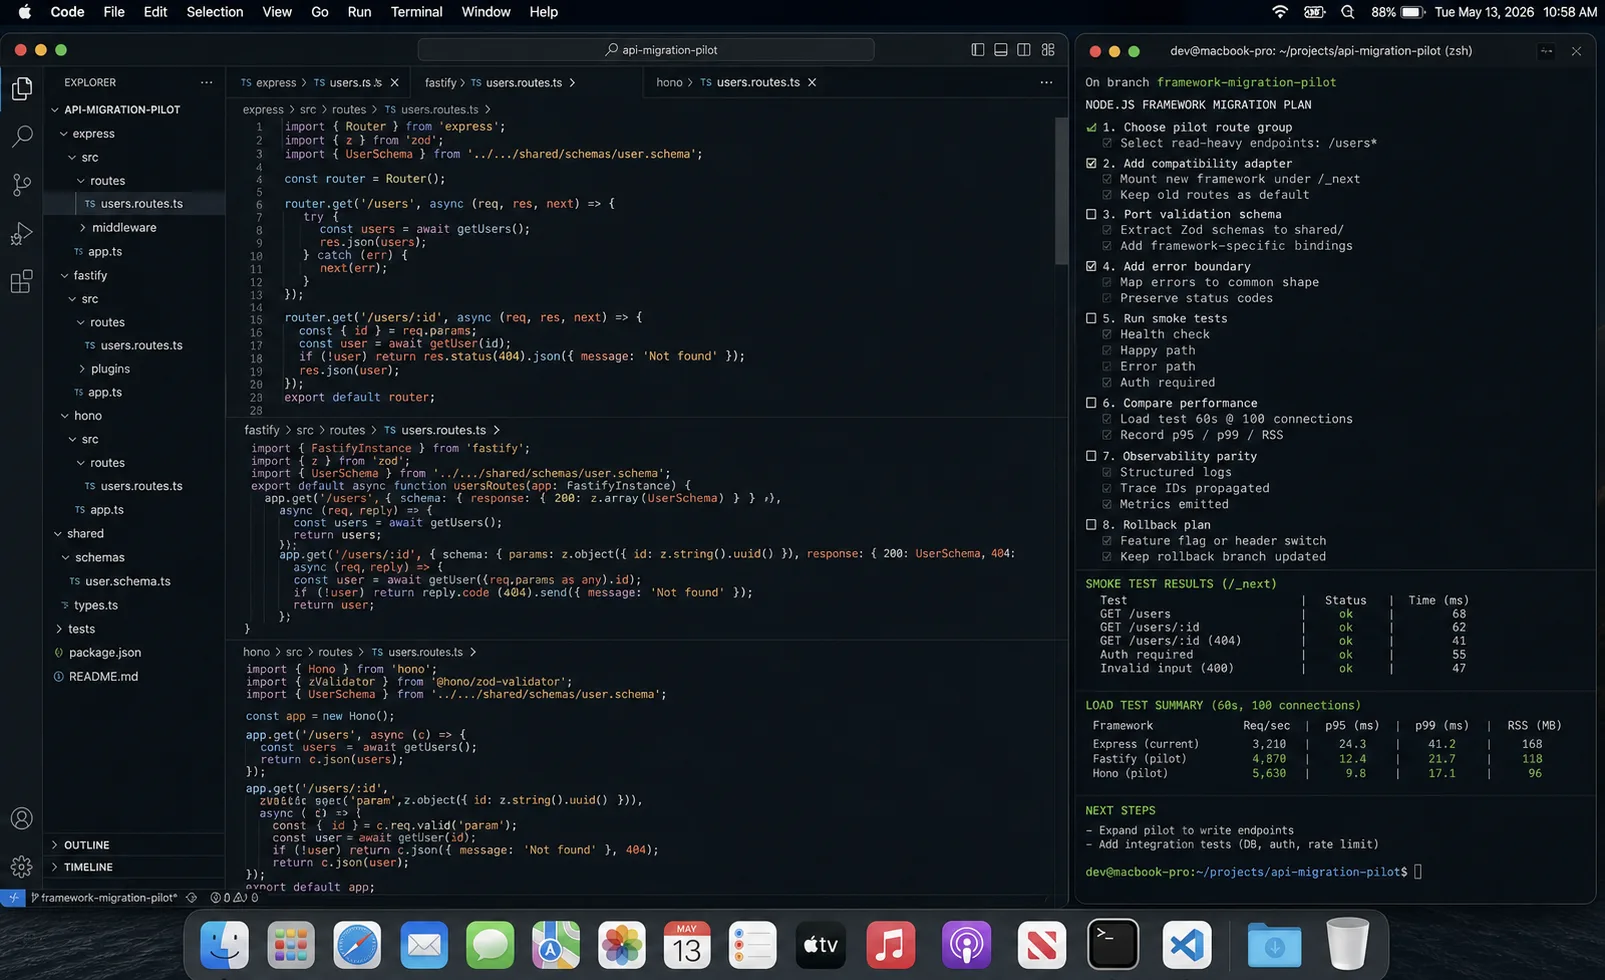Open the Search view in activity bar
This screenshot has width=1605, height=980.
(x=21, y=136)
